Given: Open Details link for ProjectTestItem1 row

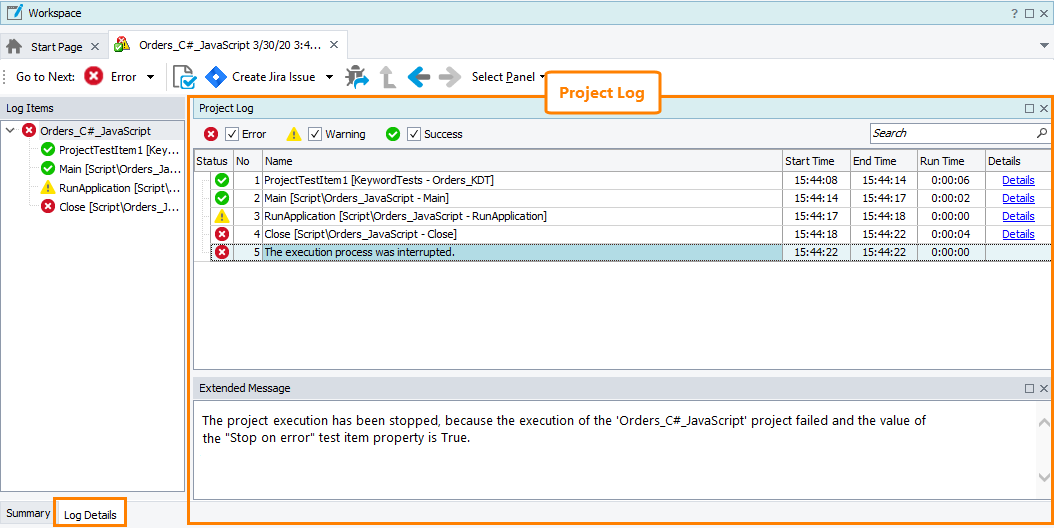Looking at the screenshot, I should point(1018,180).
